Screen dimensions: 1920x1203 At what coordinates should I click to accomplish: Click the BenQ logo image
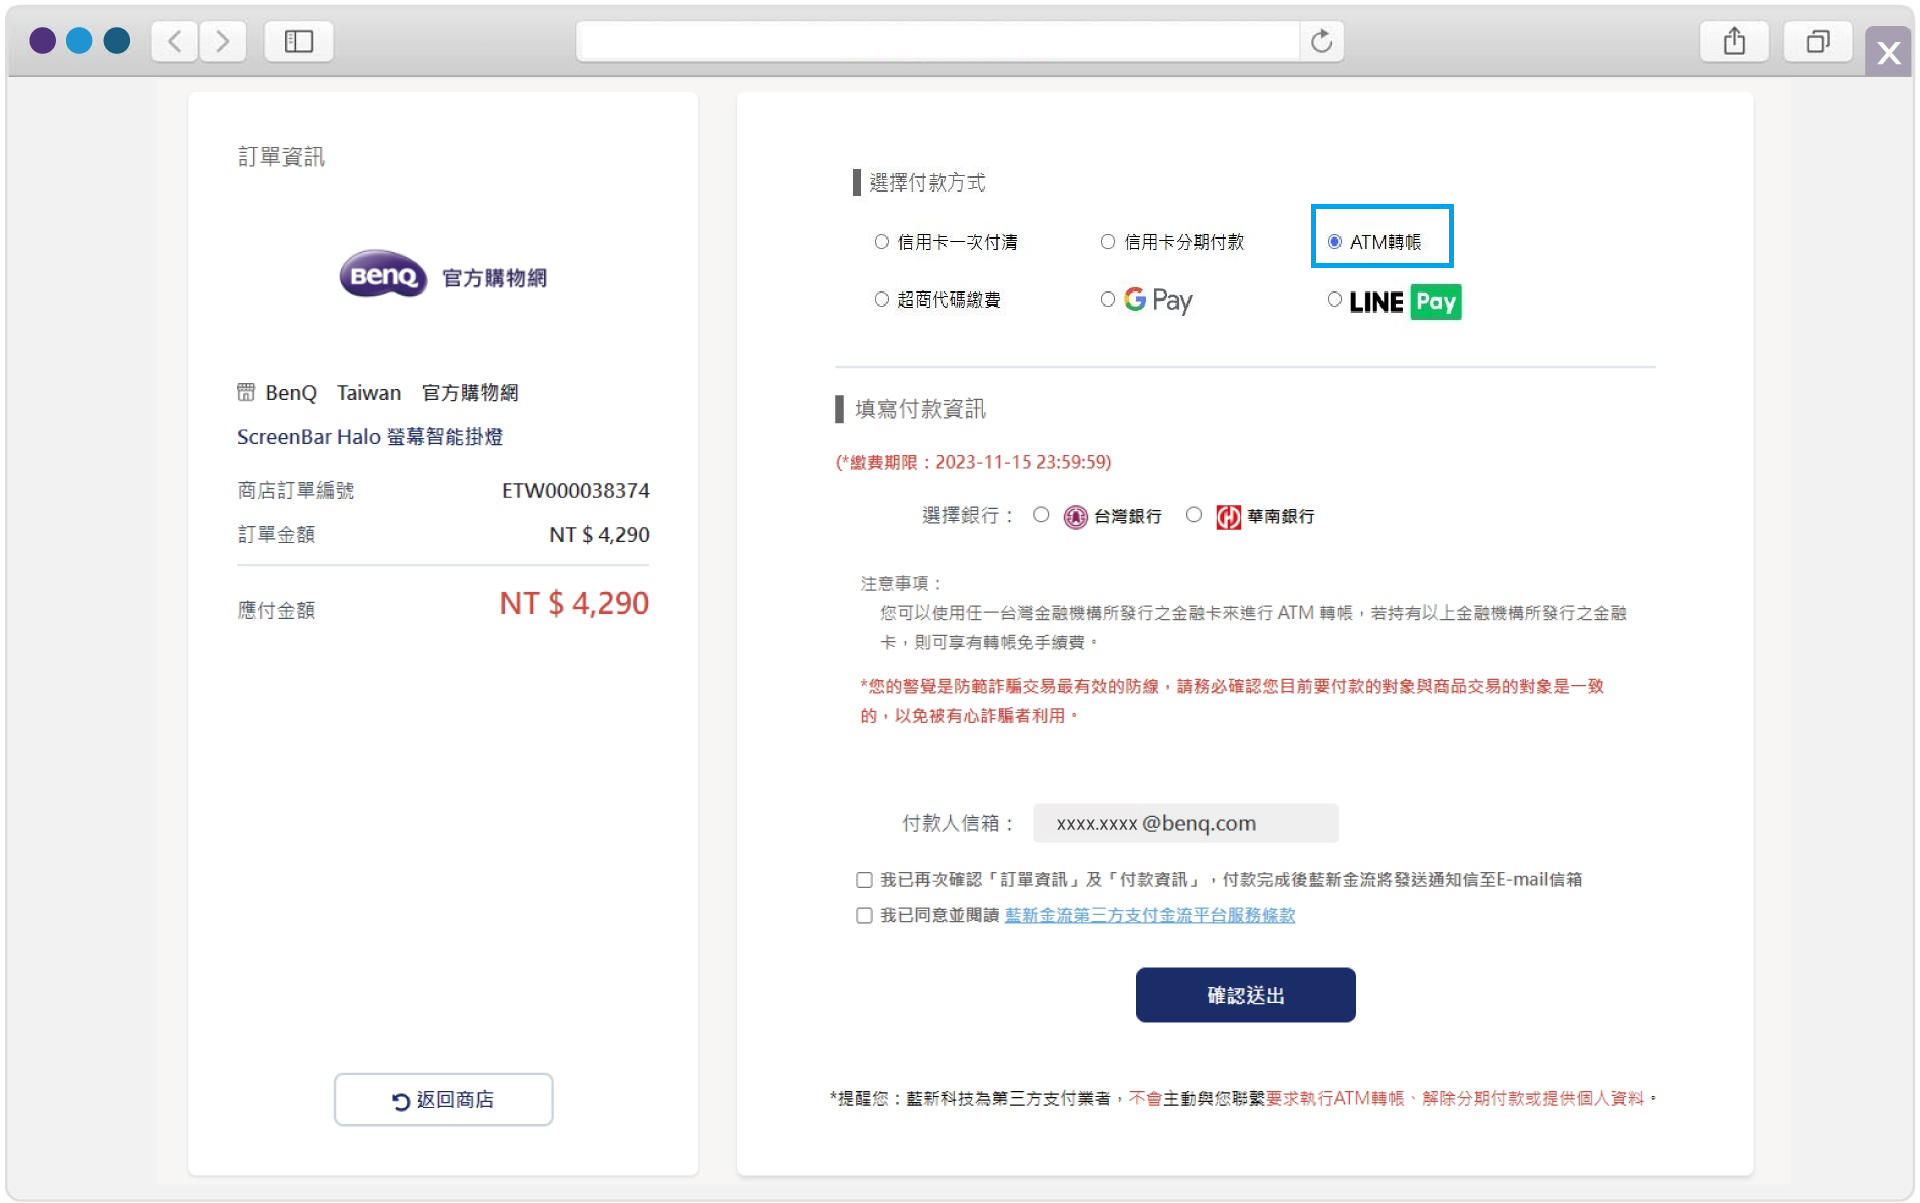point(383,275)
